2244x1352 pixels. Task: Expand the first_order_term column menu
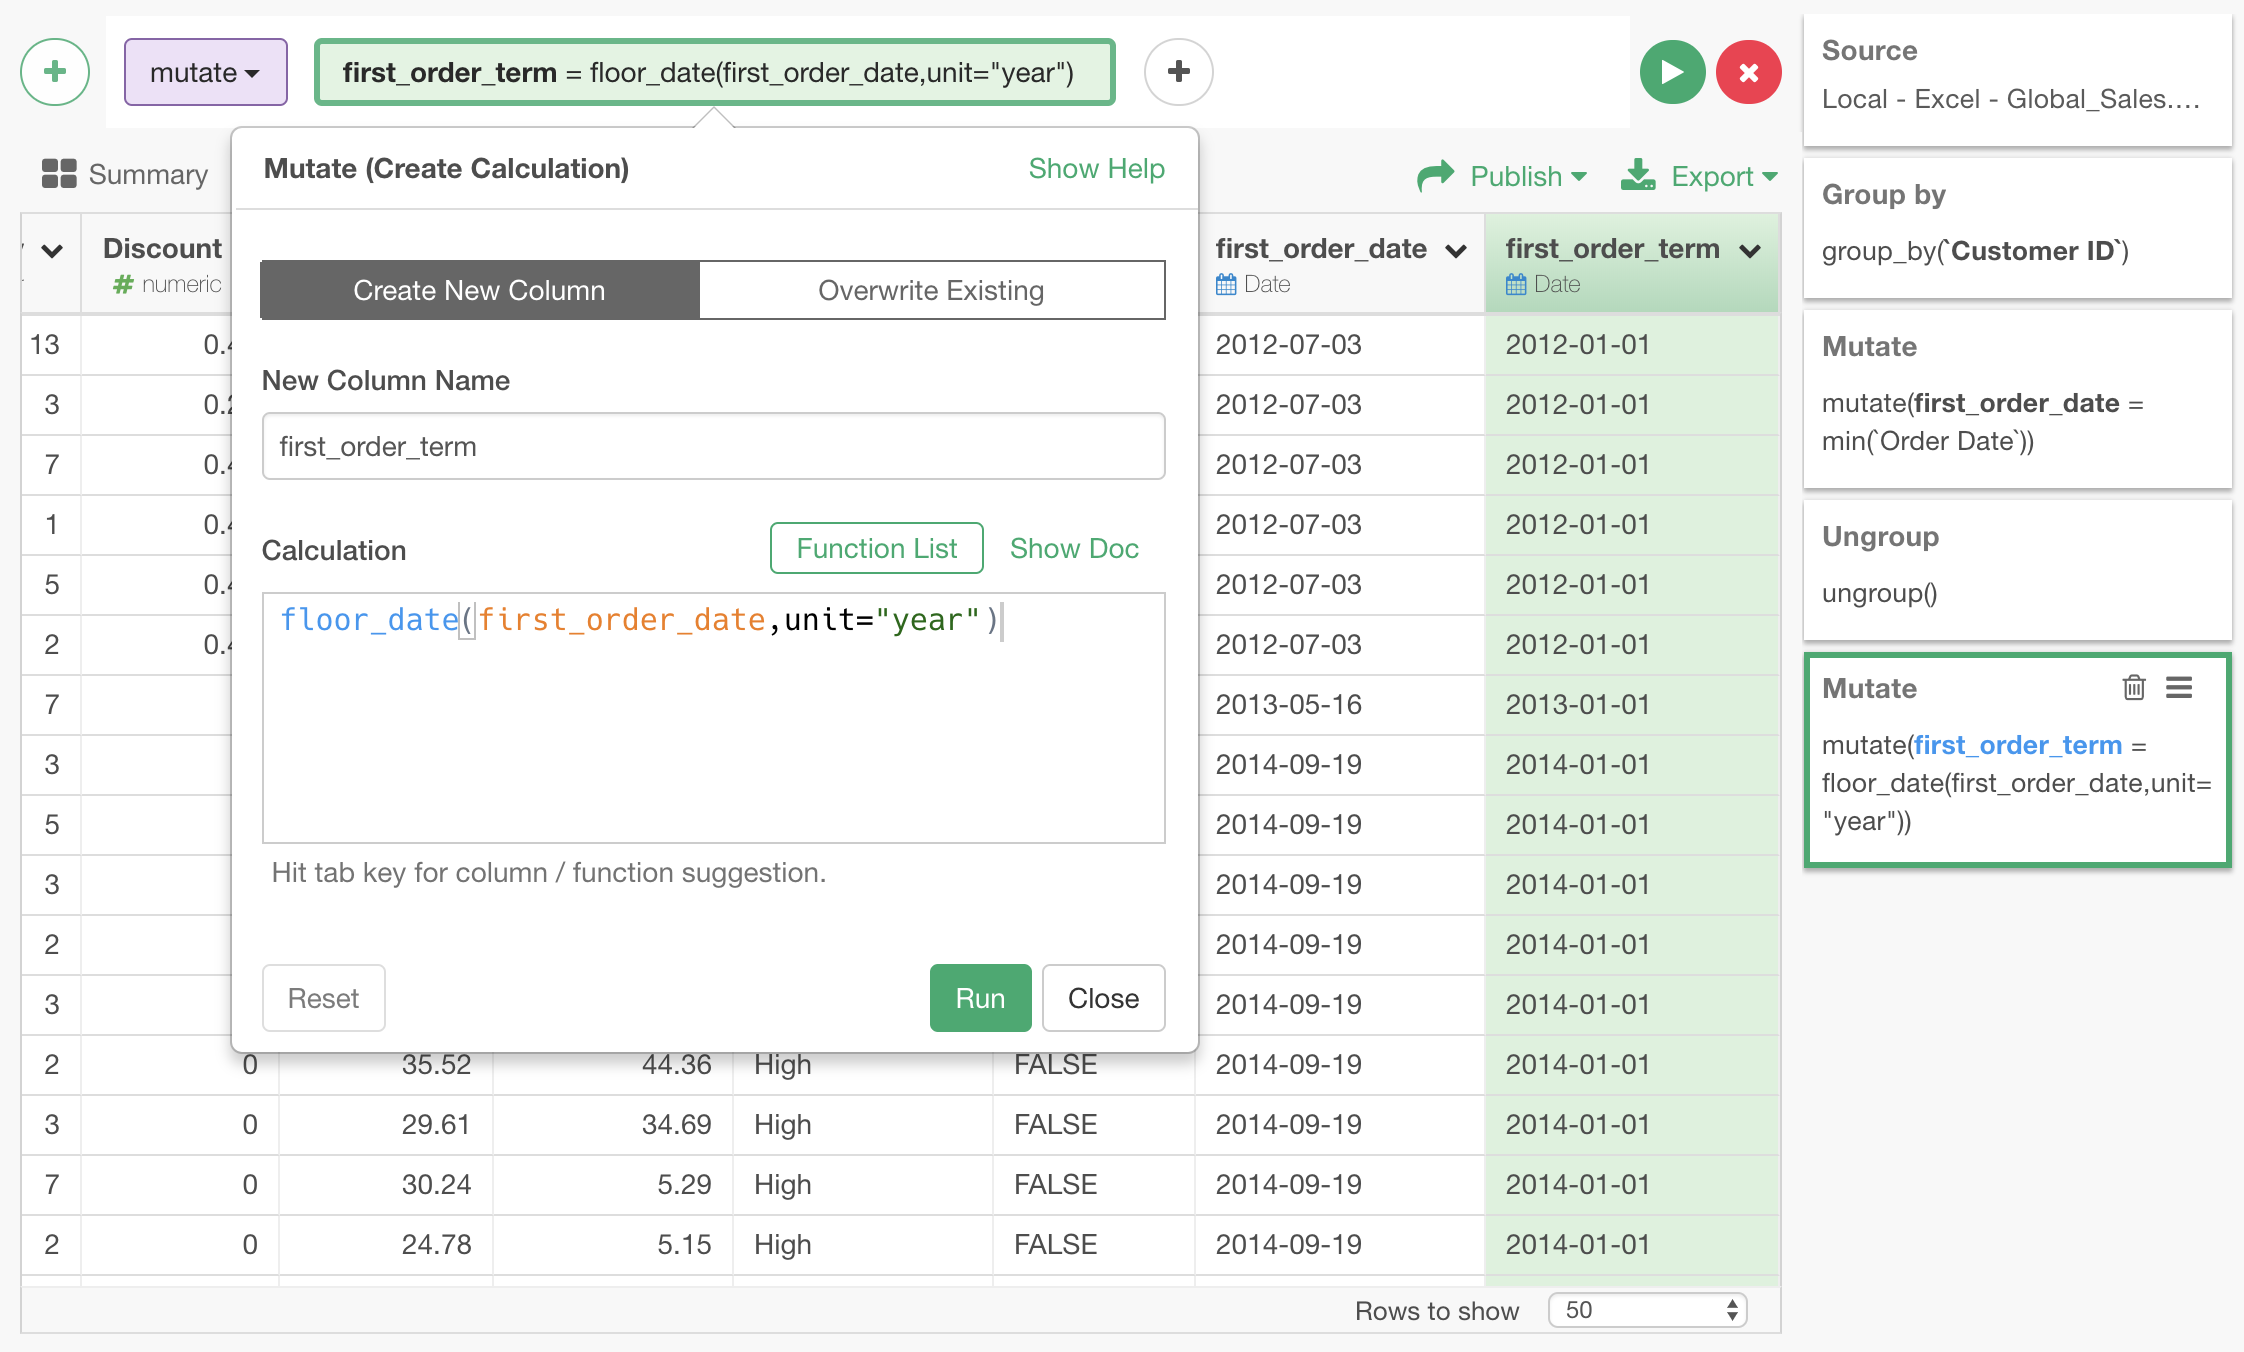1750,250
